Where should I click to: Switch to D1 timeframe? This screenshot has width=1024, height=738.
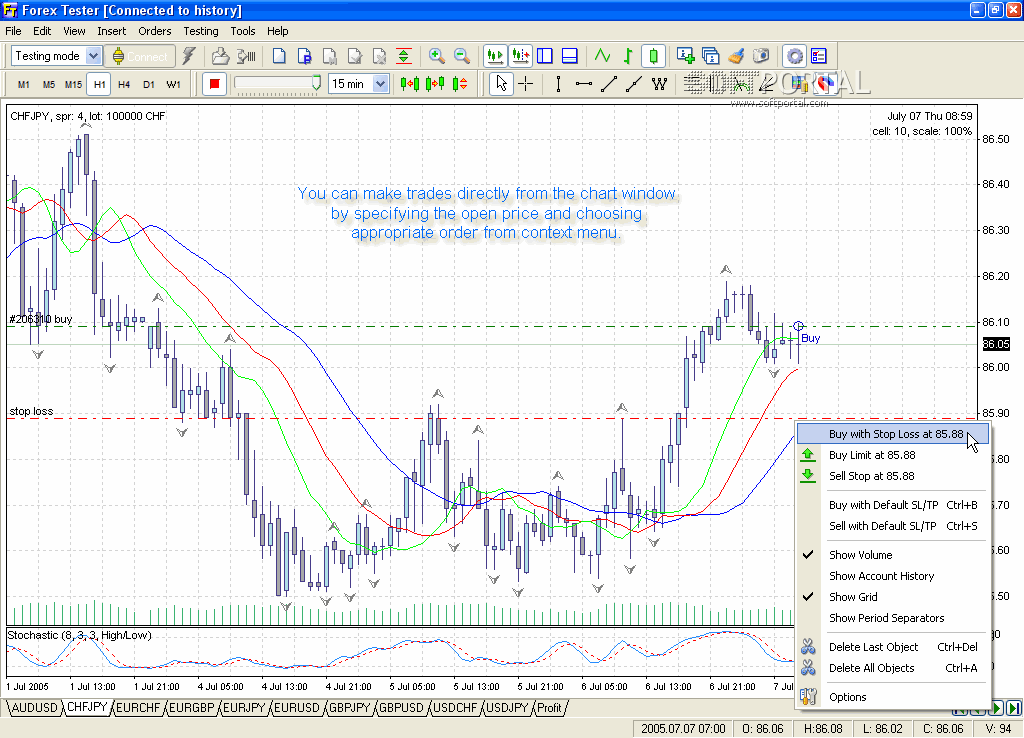pyautogui.click(x=149, y=85)
